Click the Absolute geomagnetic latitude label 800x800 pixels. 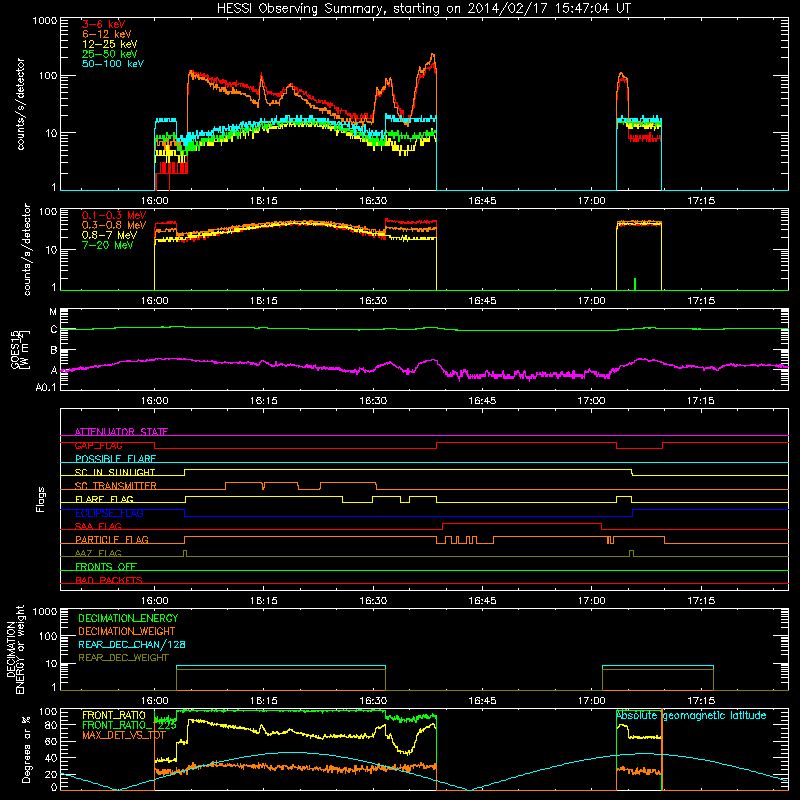[691, 715]
